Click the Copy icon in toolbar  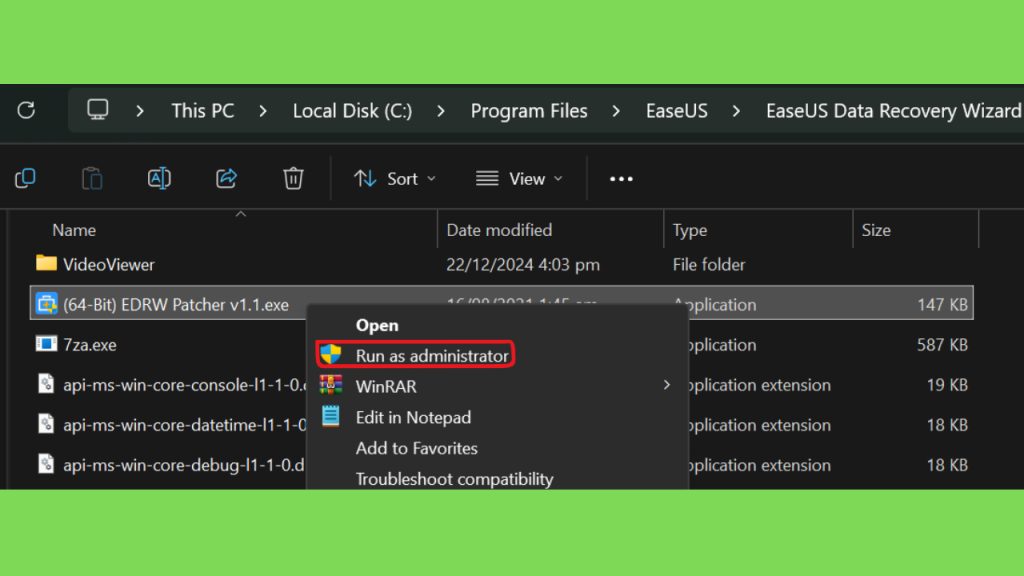(x=25, y=178)
